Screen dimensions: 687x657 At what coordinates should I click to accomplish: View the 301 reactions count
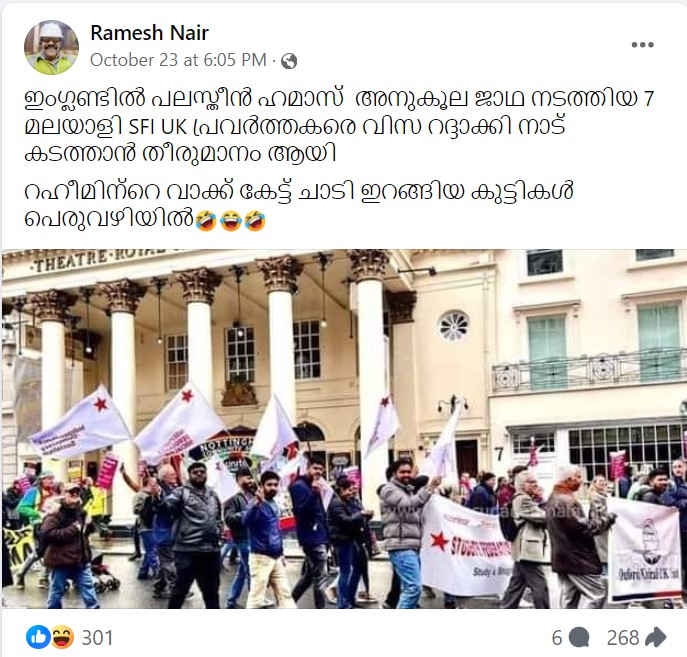click(x=97, y=637)
